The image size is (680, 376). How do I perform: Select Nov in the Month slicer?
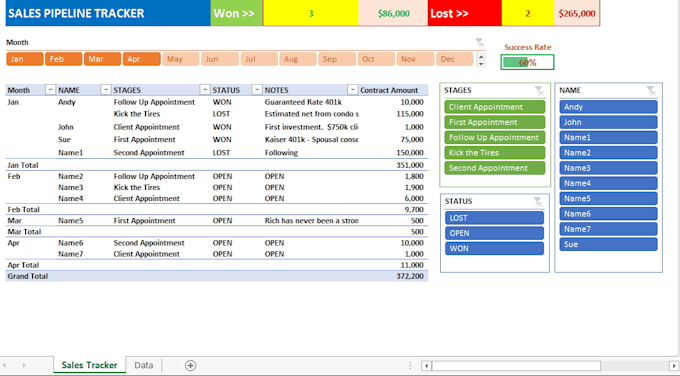tap(415, 59)
